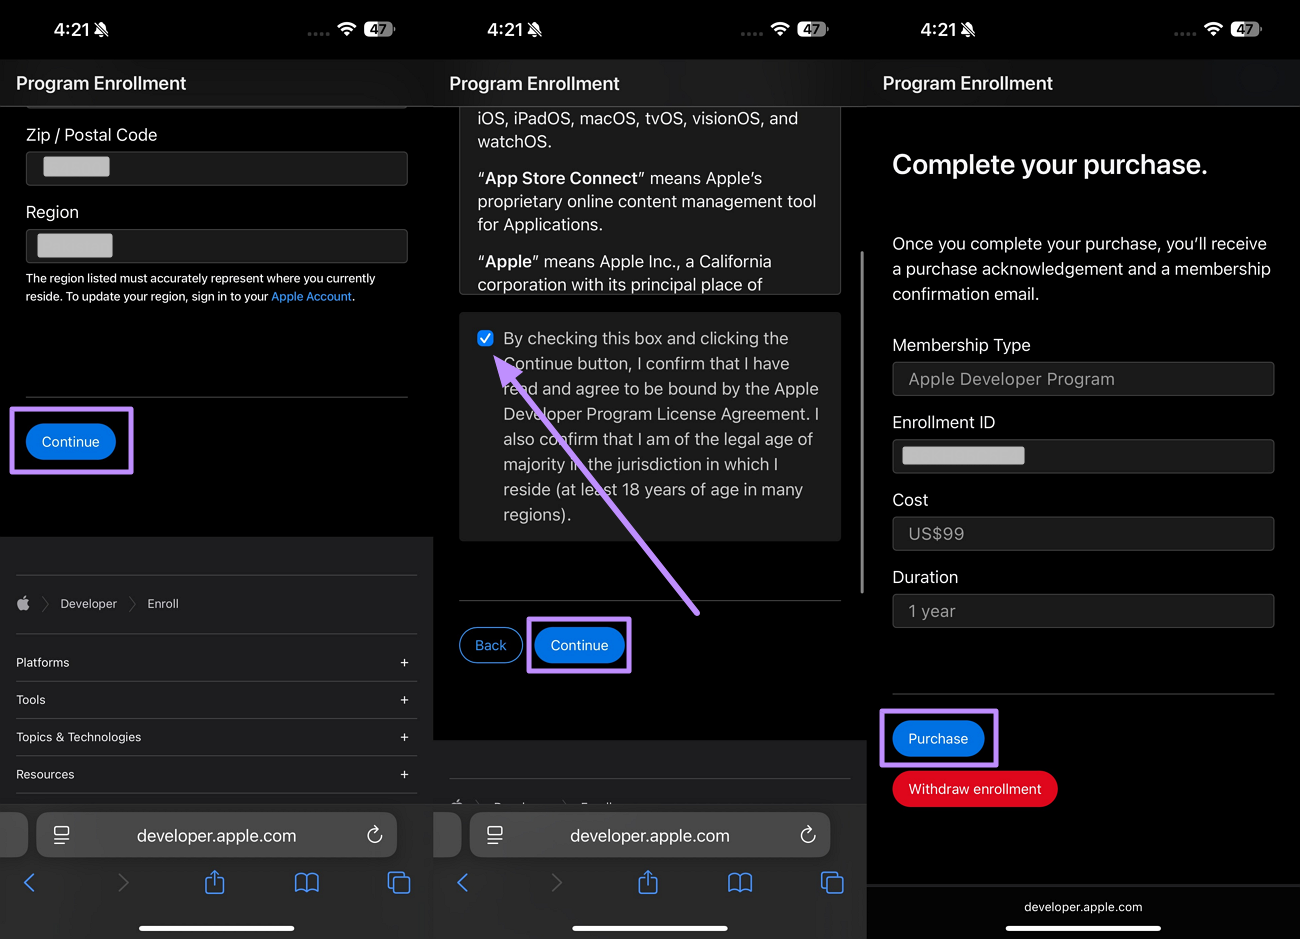Click the Cost field showing US$99
Screen dimensions: 1300x939
[1083, 534]
